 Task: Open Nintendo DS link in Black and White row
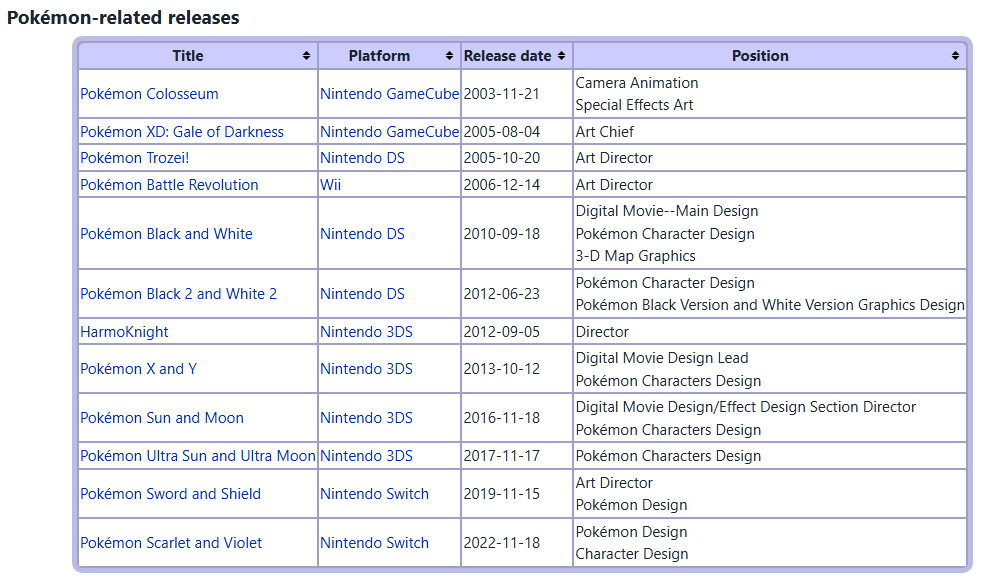pos(363,234)
